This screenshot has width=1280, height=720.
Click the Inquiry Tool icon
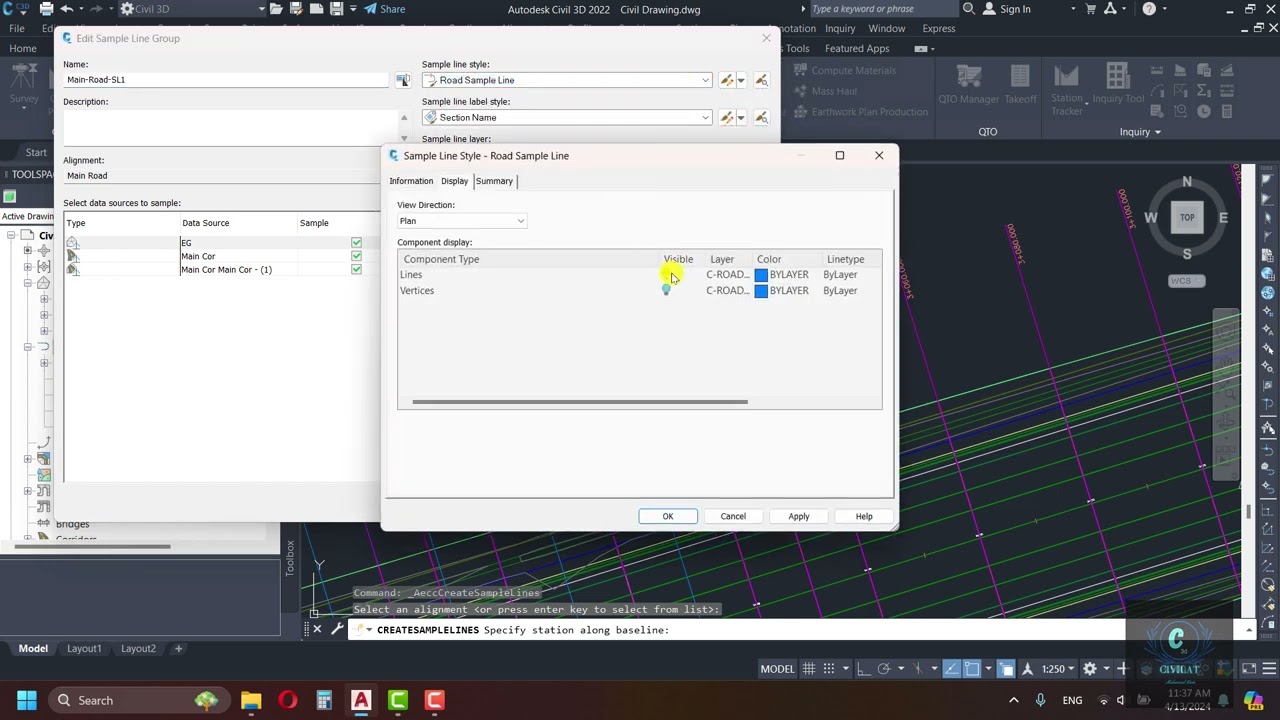(1118, 84)
